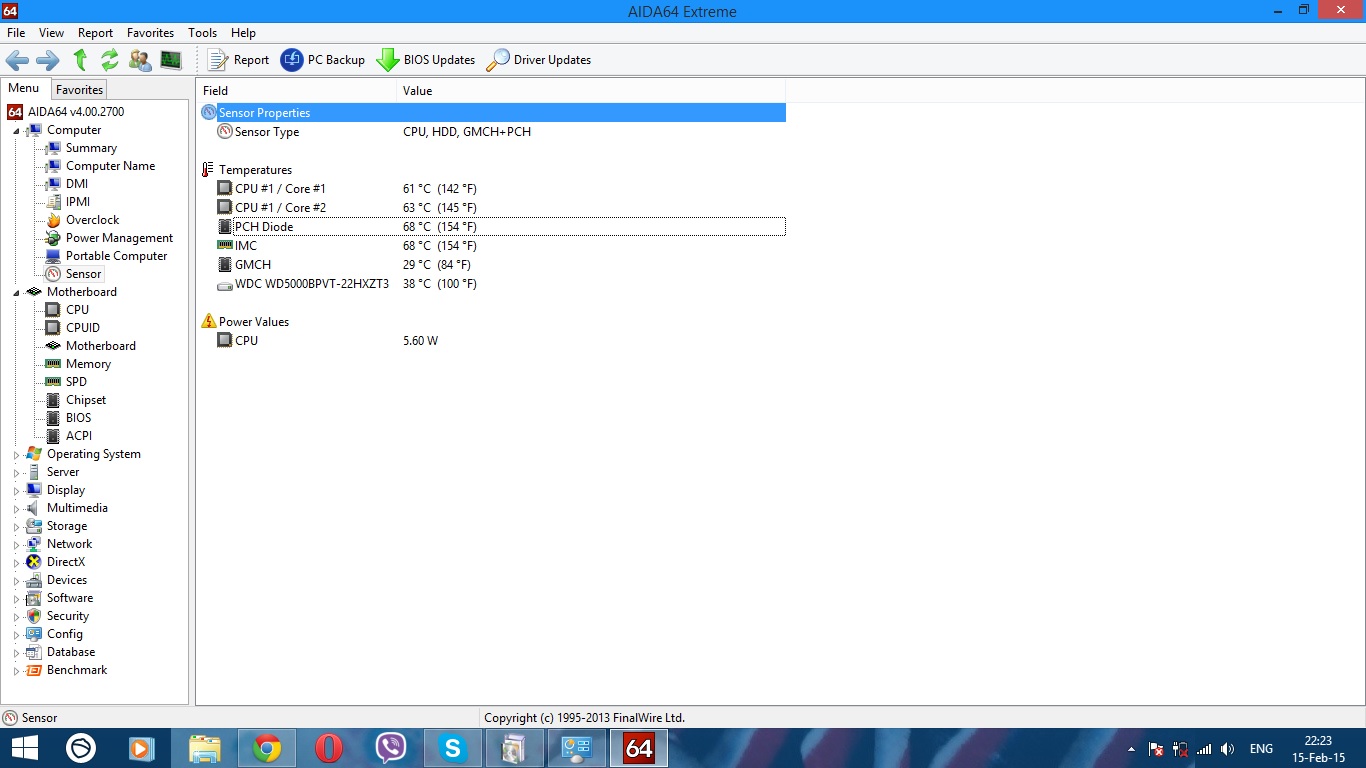The width and height of the screenshot is (1366, 768).
Task: Go back using the blue left arrow
Action: [17, 60]
